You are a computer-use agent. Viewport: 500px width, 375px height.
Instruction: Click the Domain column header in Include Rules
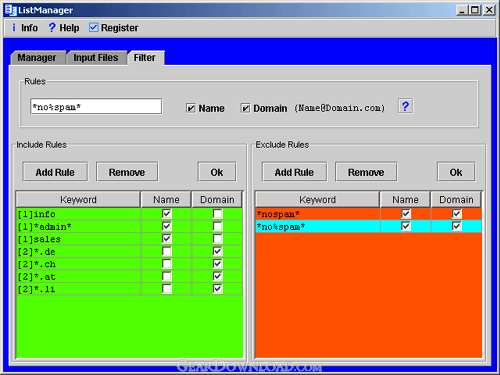click(x=217, y=199)
